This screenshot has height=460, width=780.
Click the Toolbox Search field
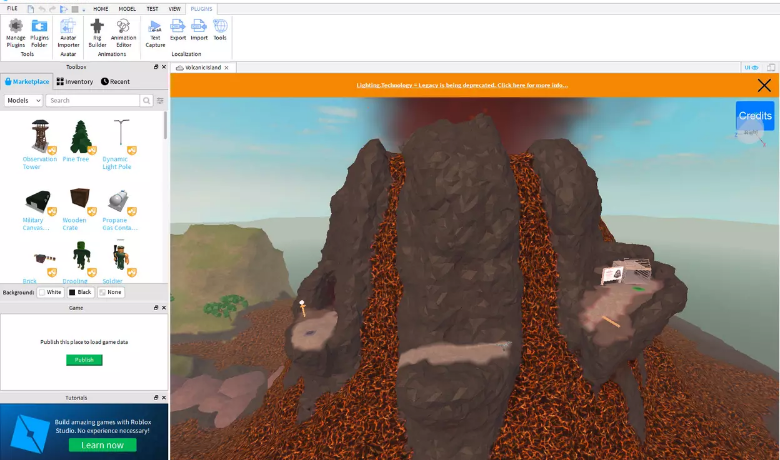tap(93, 100)
